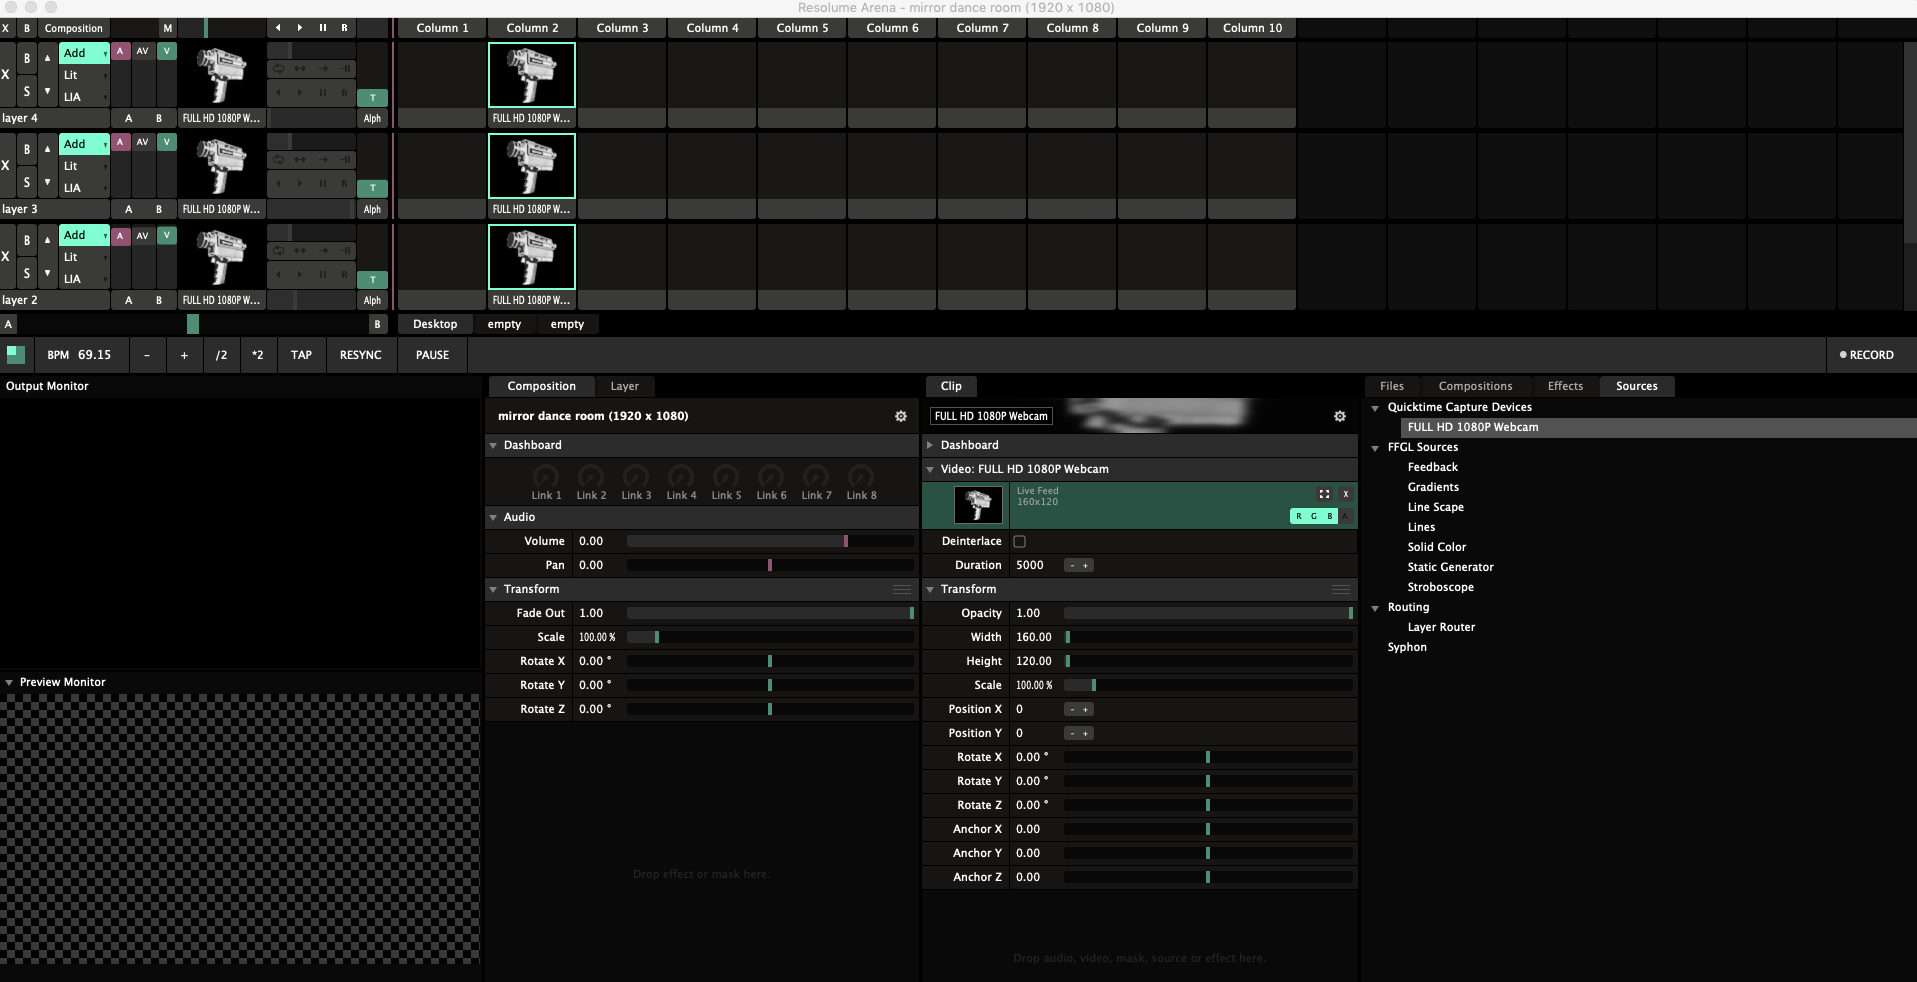Click the RECORD button

pyautogui.click(x=1866, y=355)
